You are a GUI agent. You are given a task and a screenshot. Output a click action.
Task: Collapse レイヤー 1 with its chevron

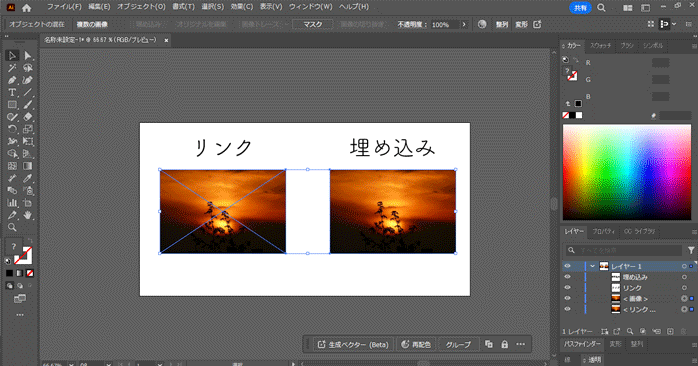(592, 266)
